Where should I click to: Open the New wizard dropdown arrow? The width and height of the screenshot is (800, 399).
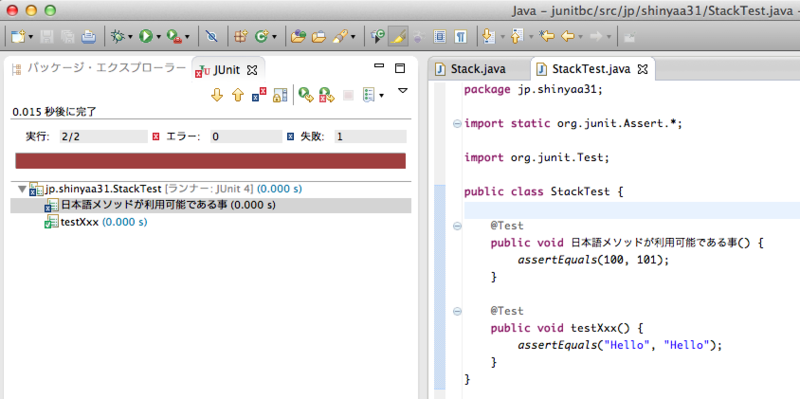click(31, 37)
